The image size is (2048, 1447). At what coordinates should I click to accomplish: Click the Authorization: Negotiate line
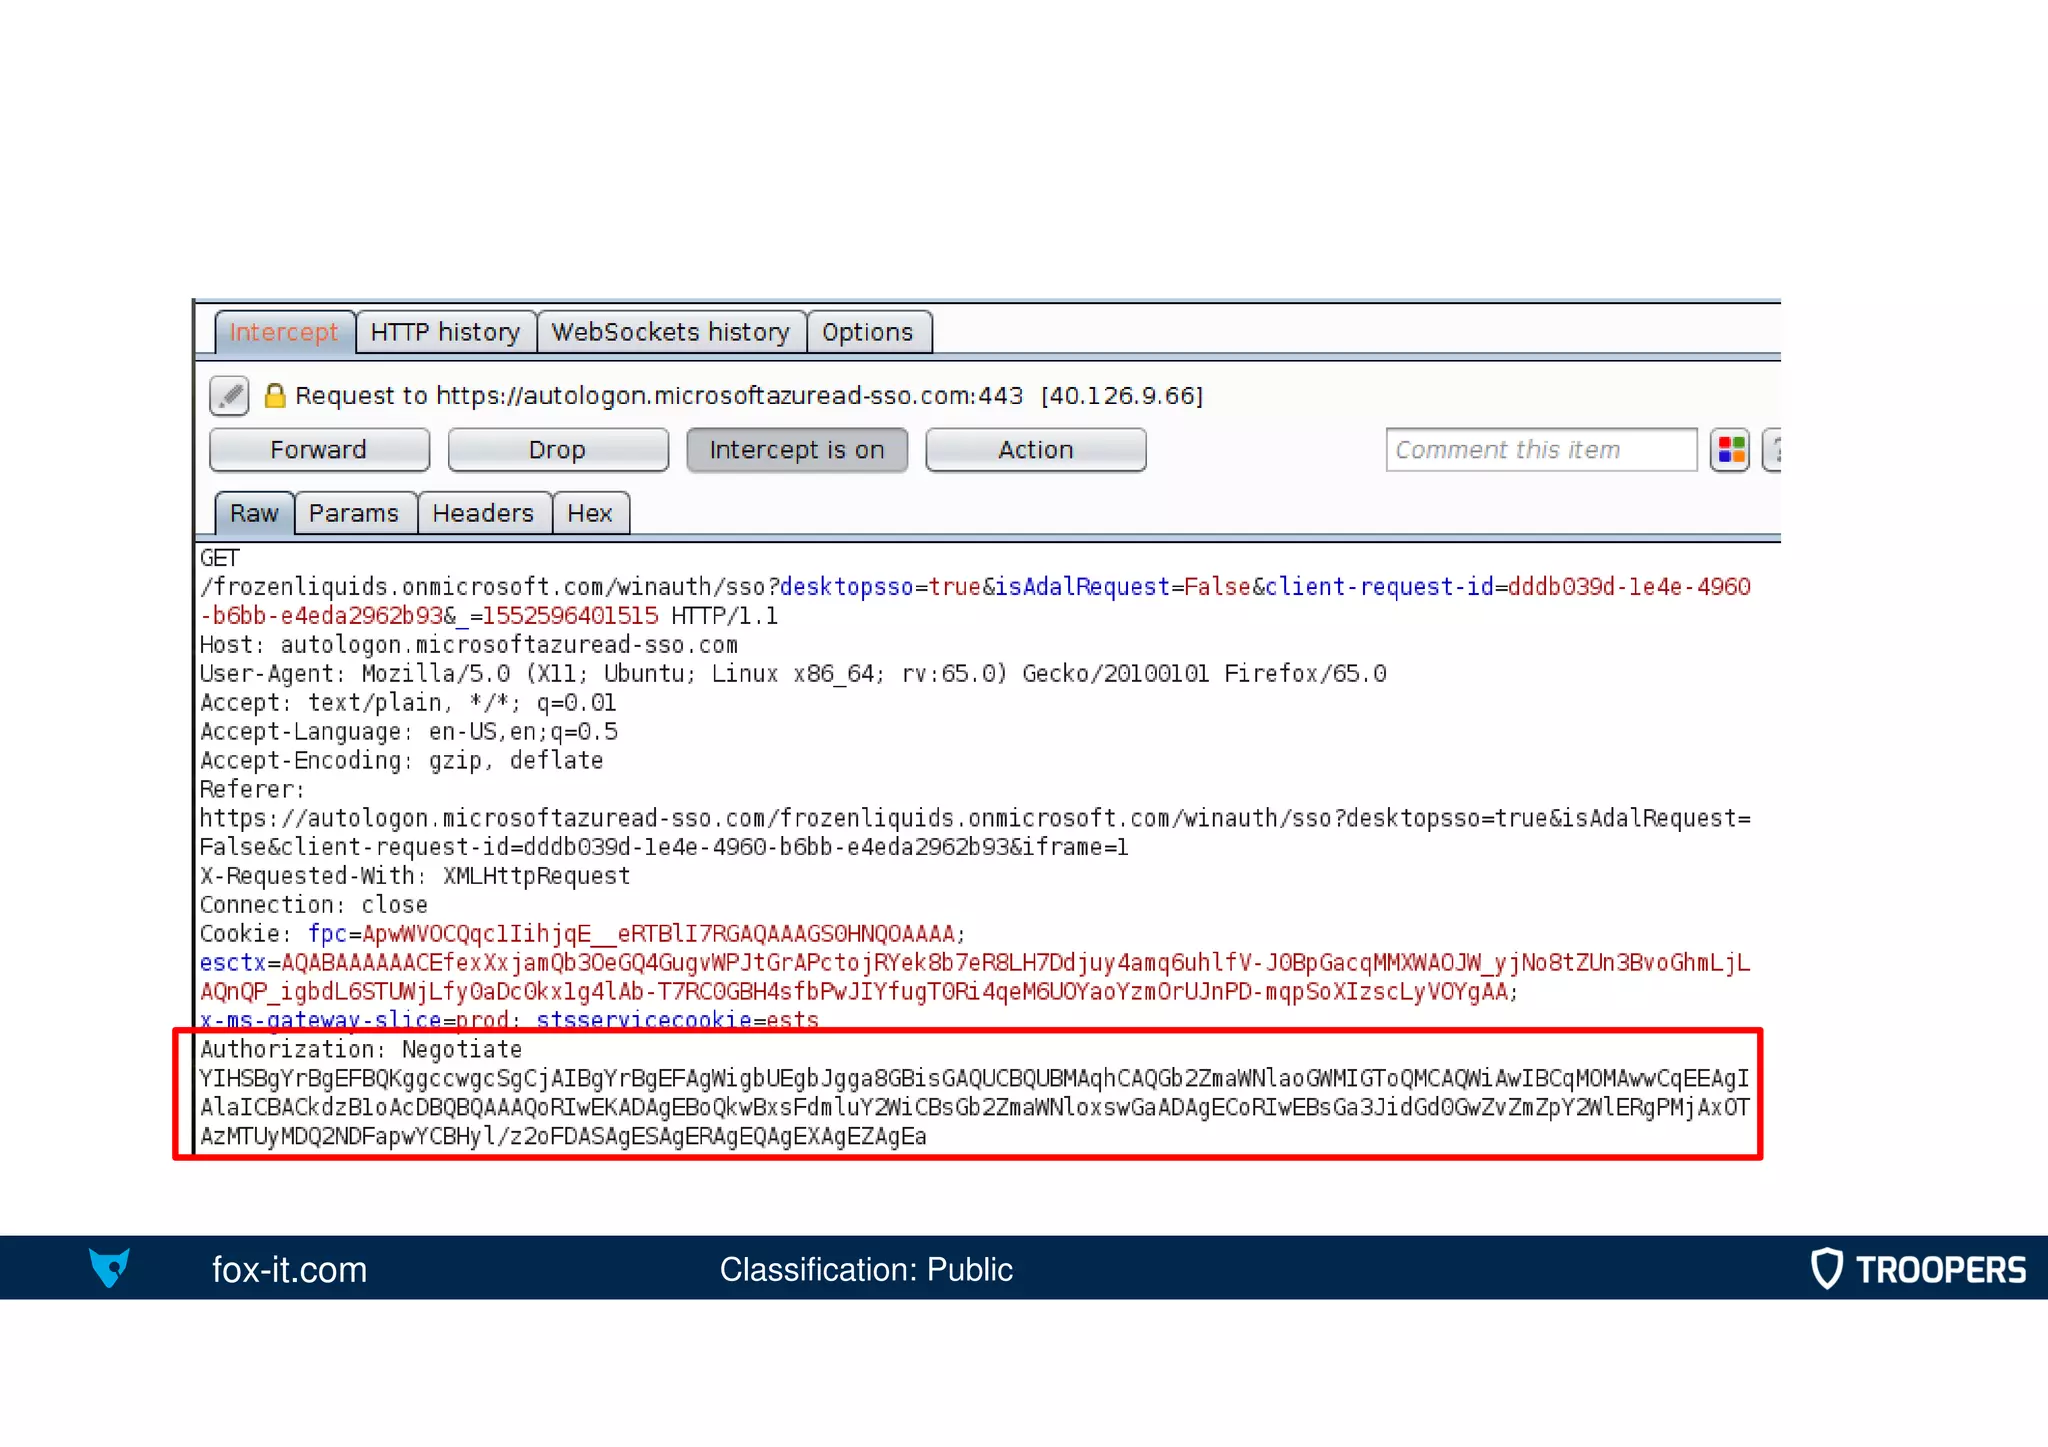[360, 1050]
